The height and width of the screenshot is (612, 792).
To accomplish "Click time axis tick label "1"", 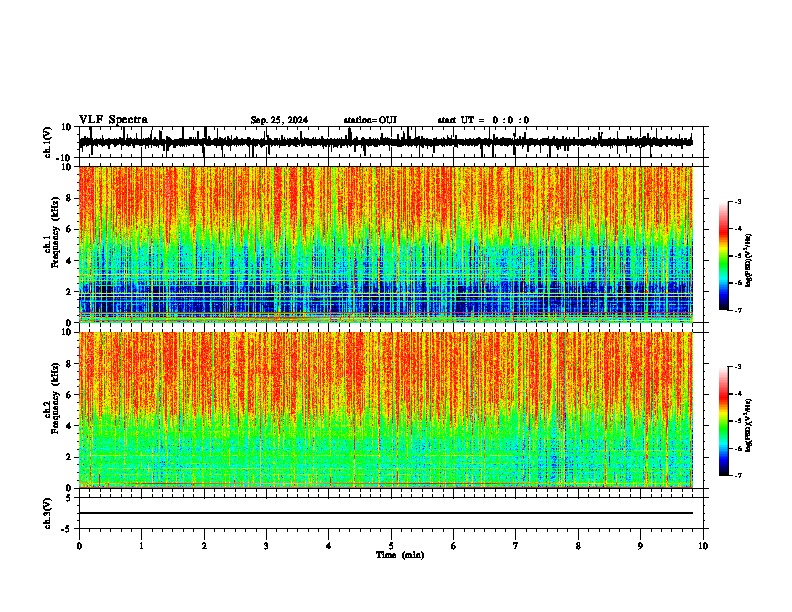I will point(141,546).
